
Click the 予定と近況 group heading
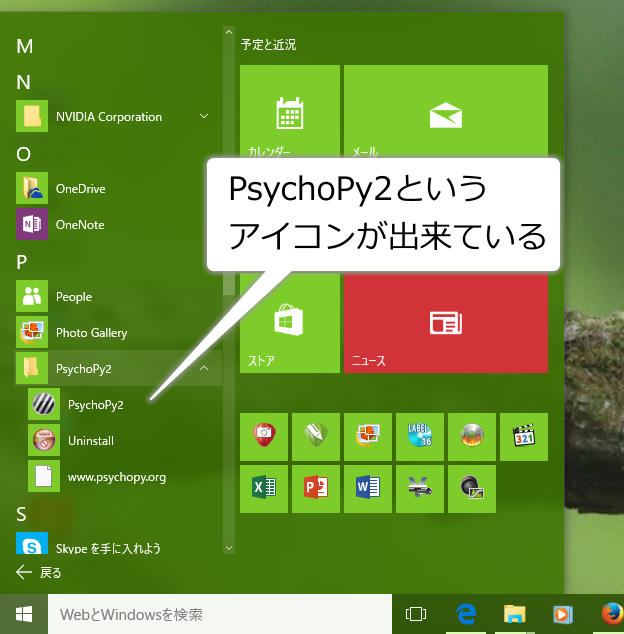coord(268,44)
